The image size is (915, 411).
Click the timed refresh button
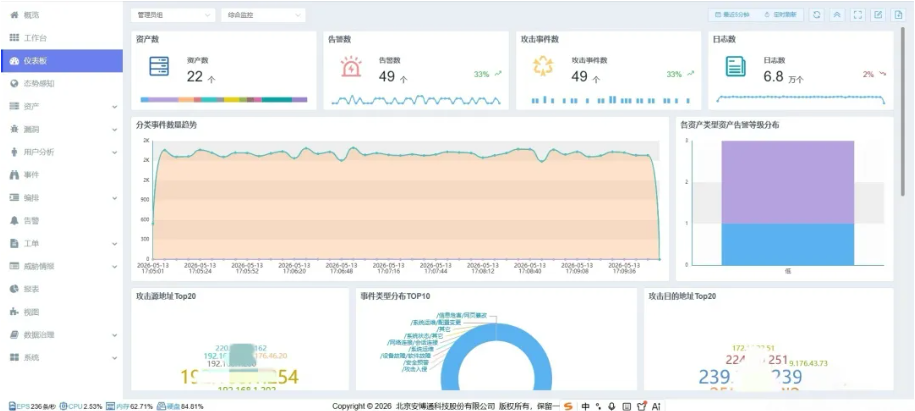[x=781, y=15]
